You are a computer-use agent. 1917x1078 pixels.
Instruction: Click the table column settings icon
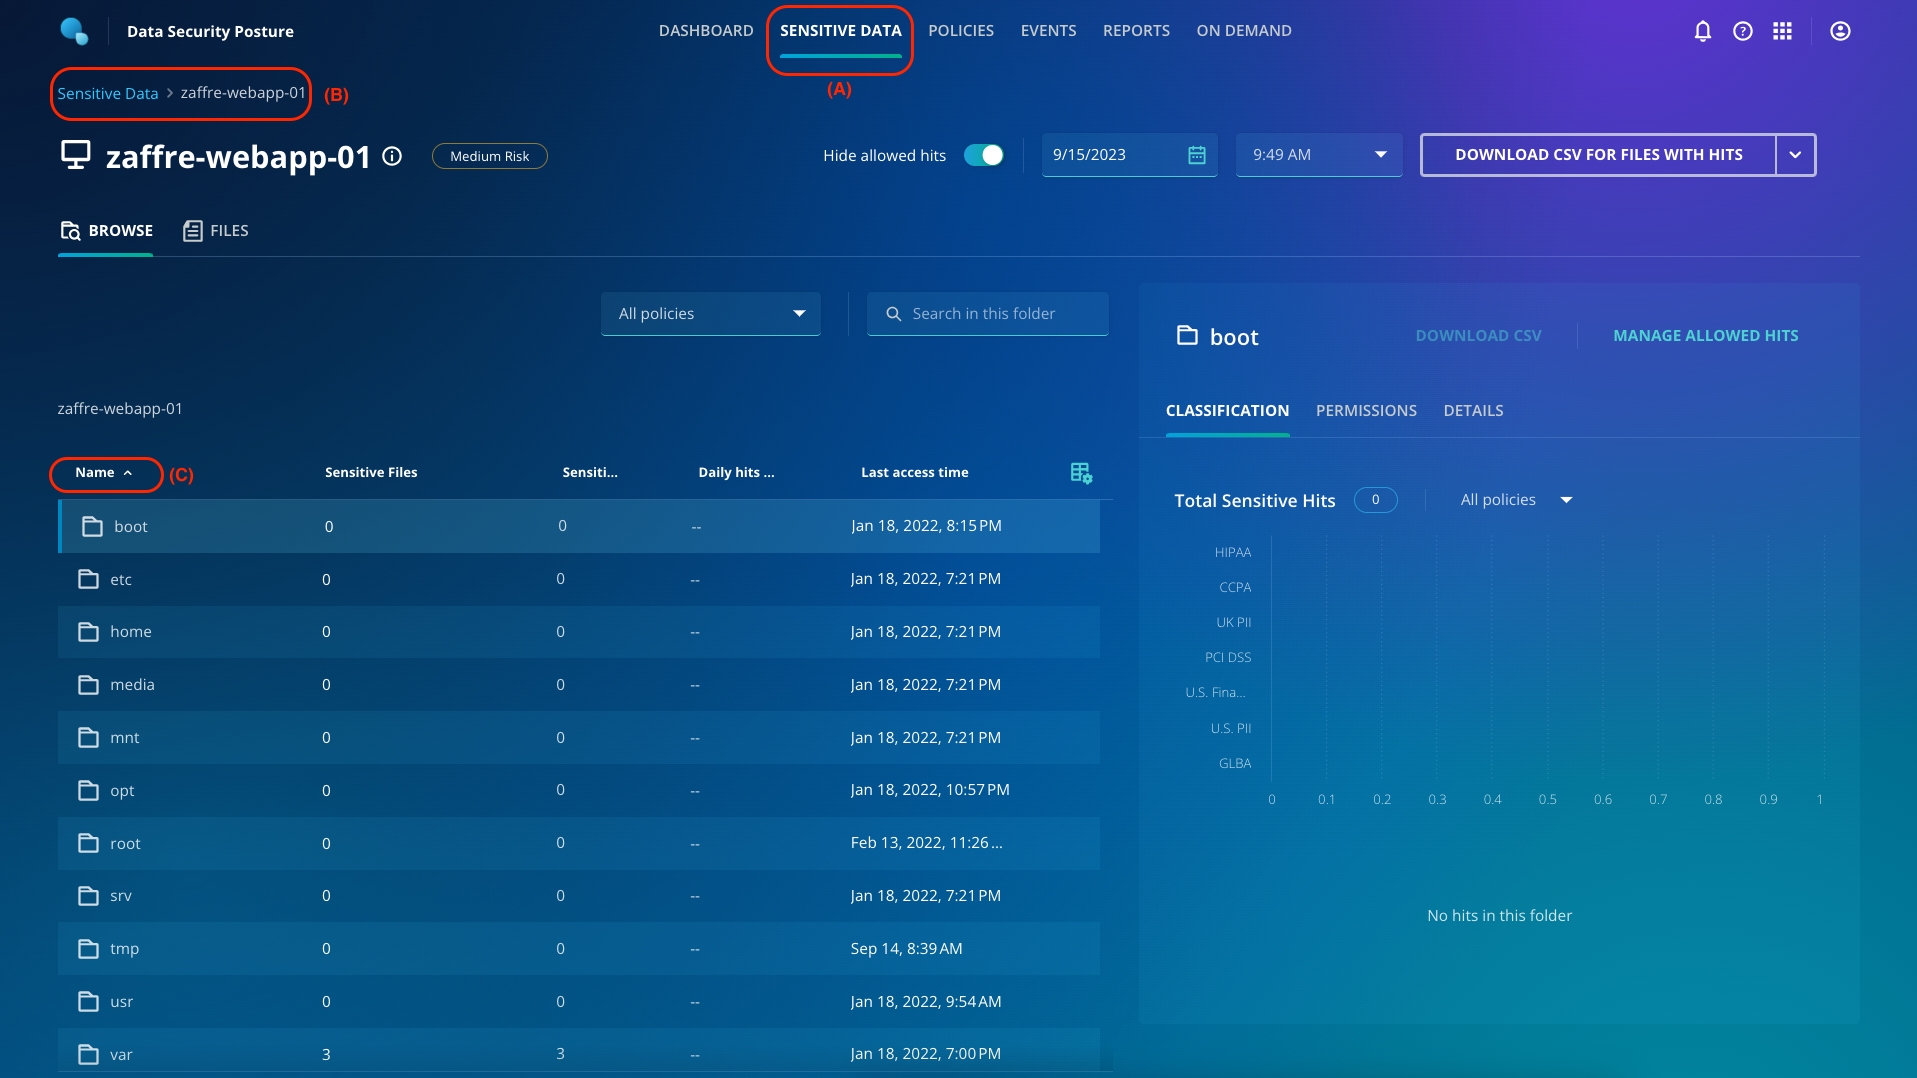coord(1080,473)
